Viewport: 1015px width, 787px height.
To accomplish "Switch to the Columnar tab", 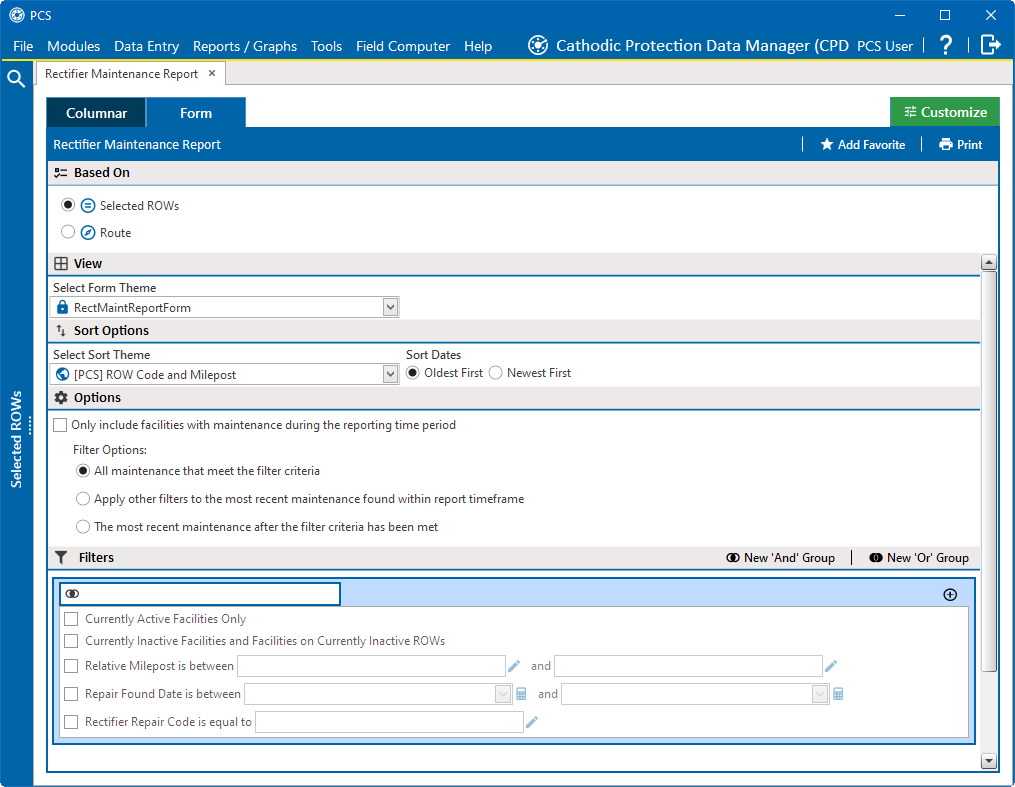I will [96, 113].
